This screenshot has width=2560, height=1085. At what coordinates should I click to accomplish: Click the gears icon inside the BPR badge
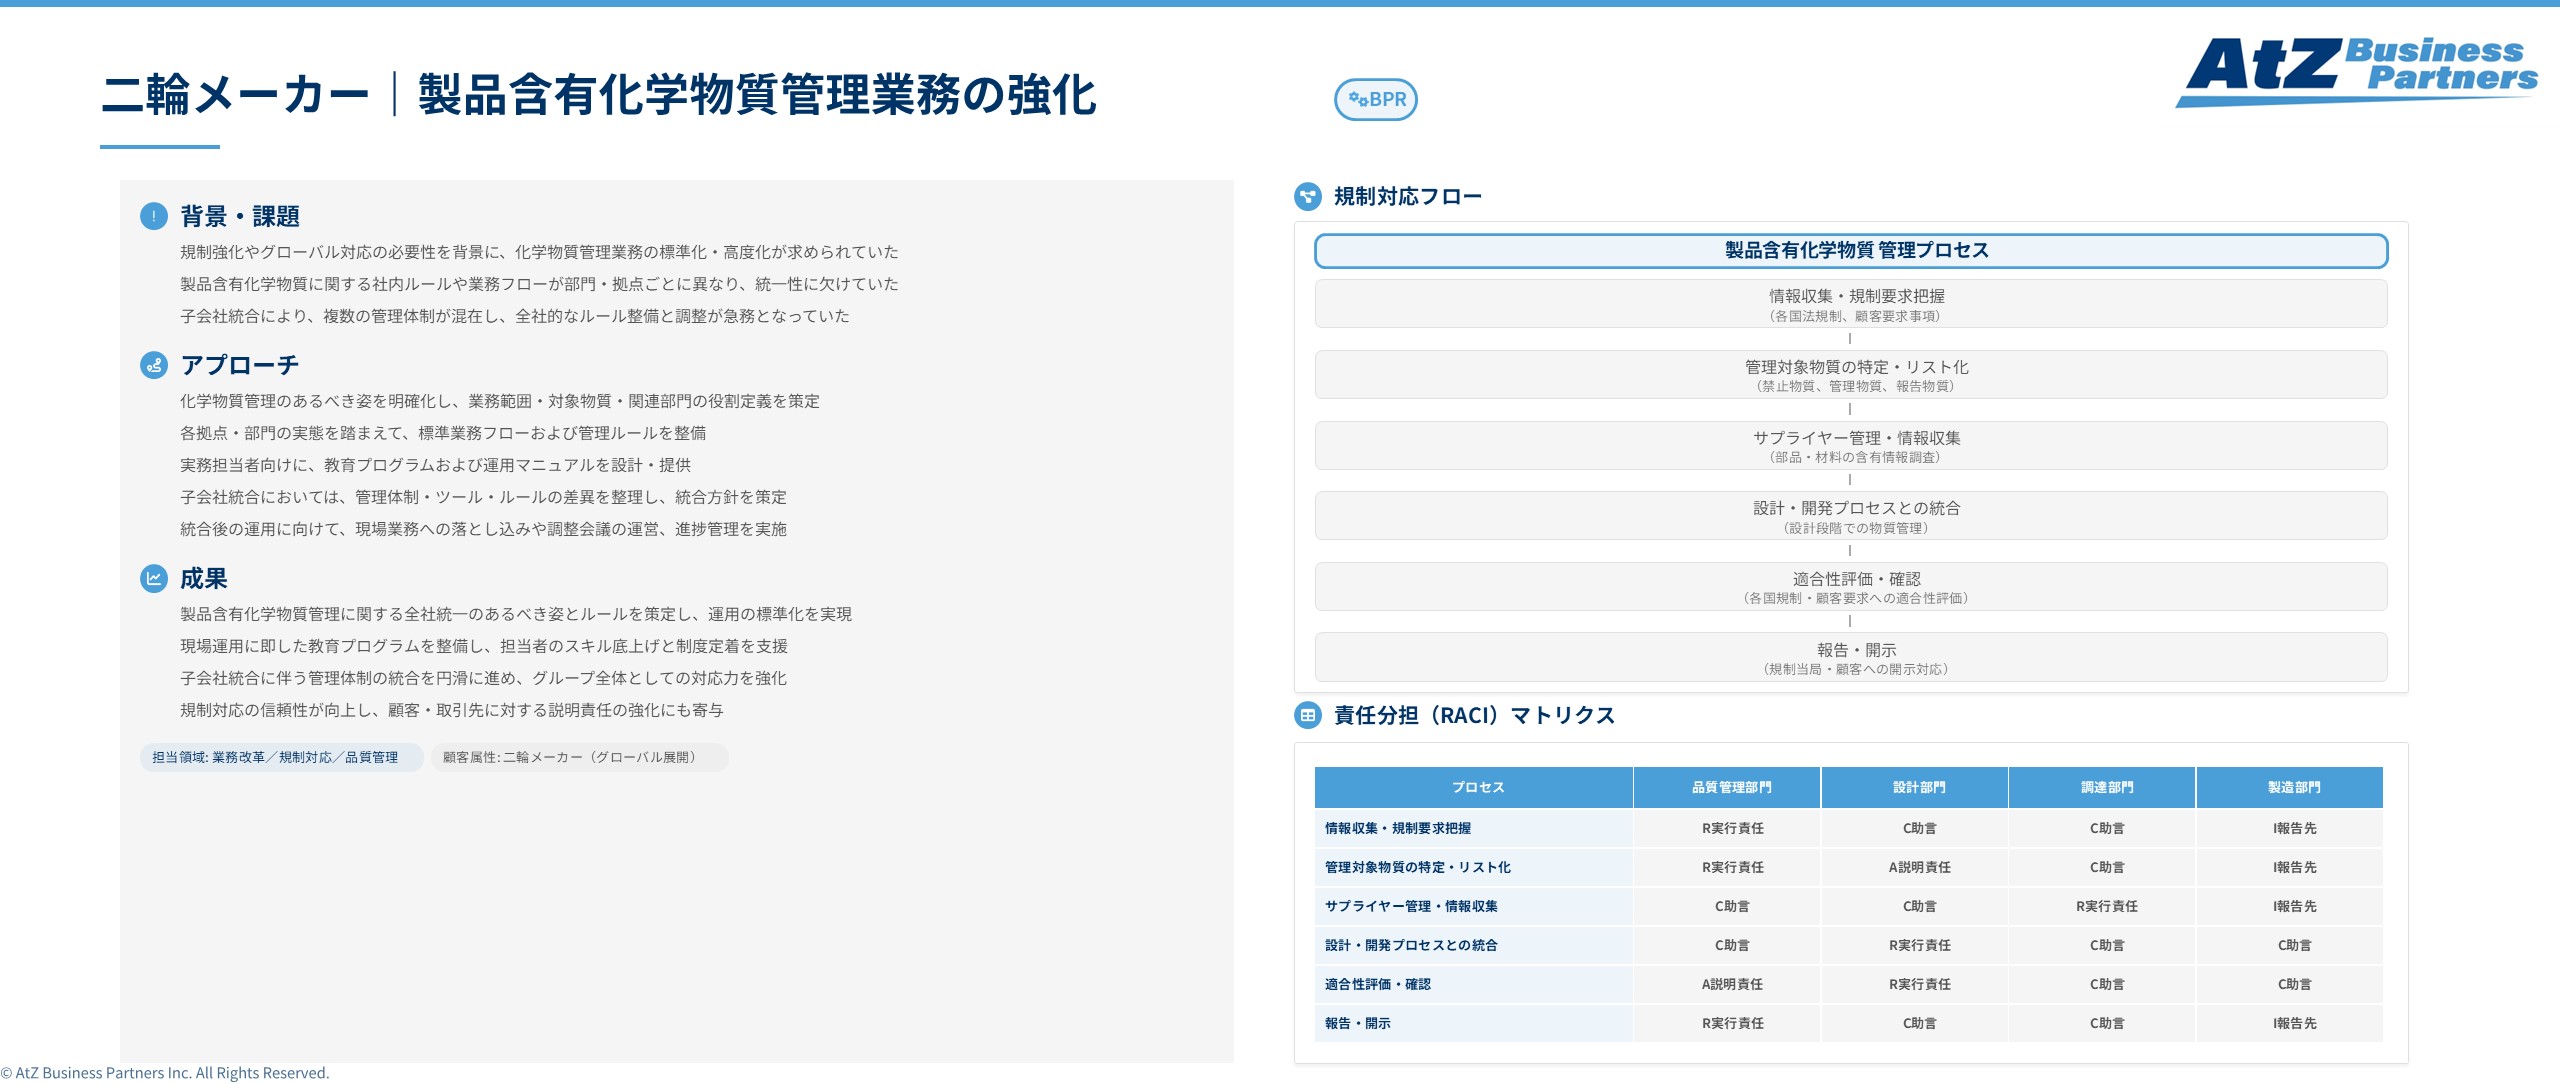[1355, 99]
